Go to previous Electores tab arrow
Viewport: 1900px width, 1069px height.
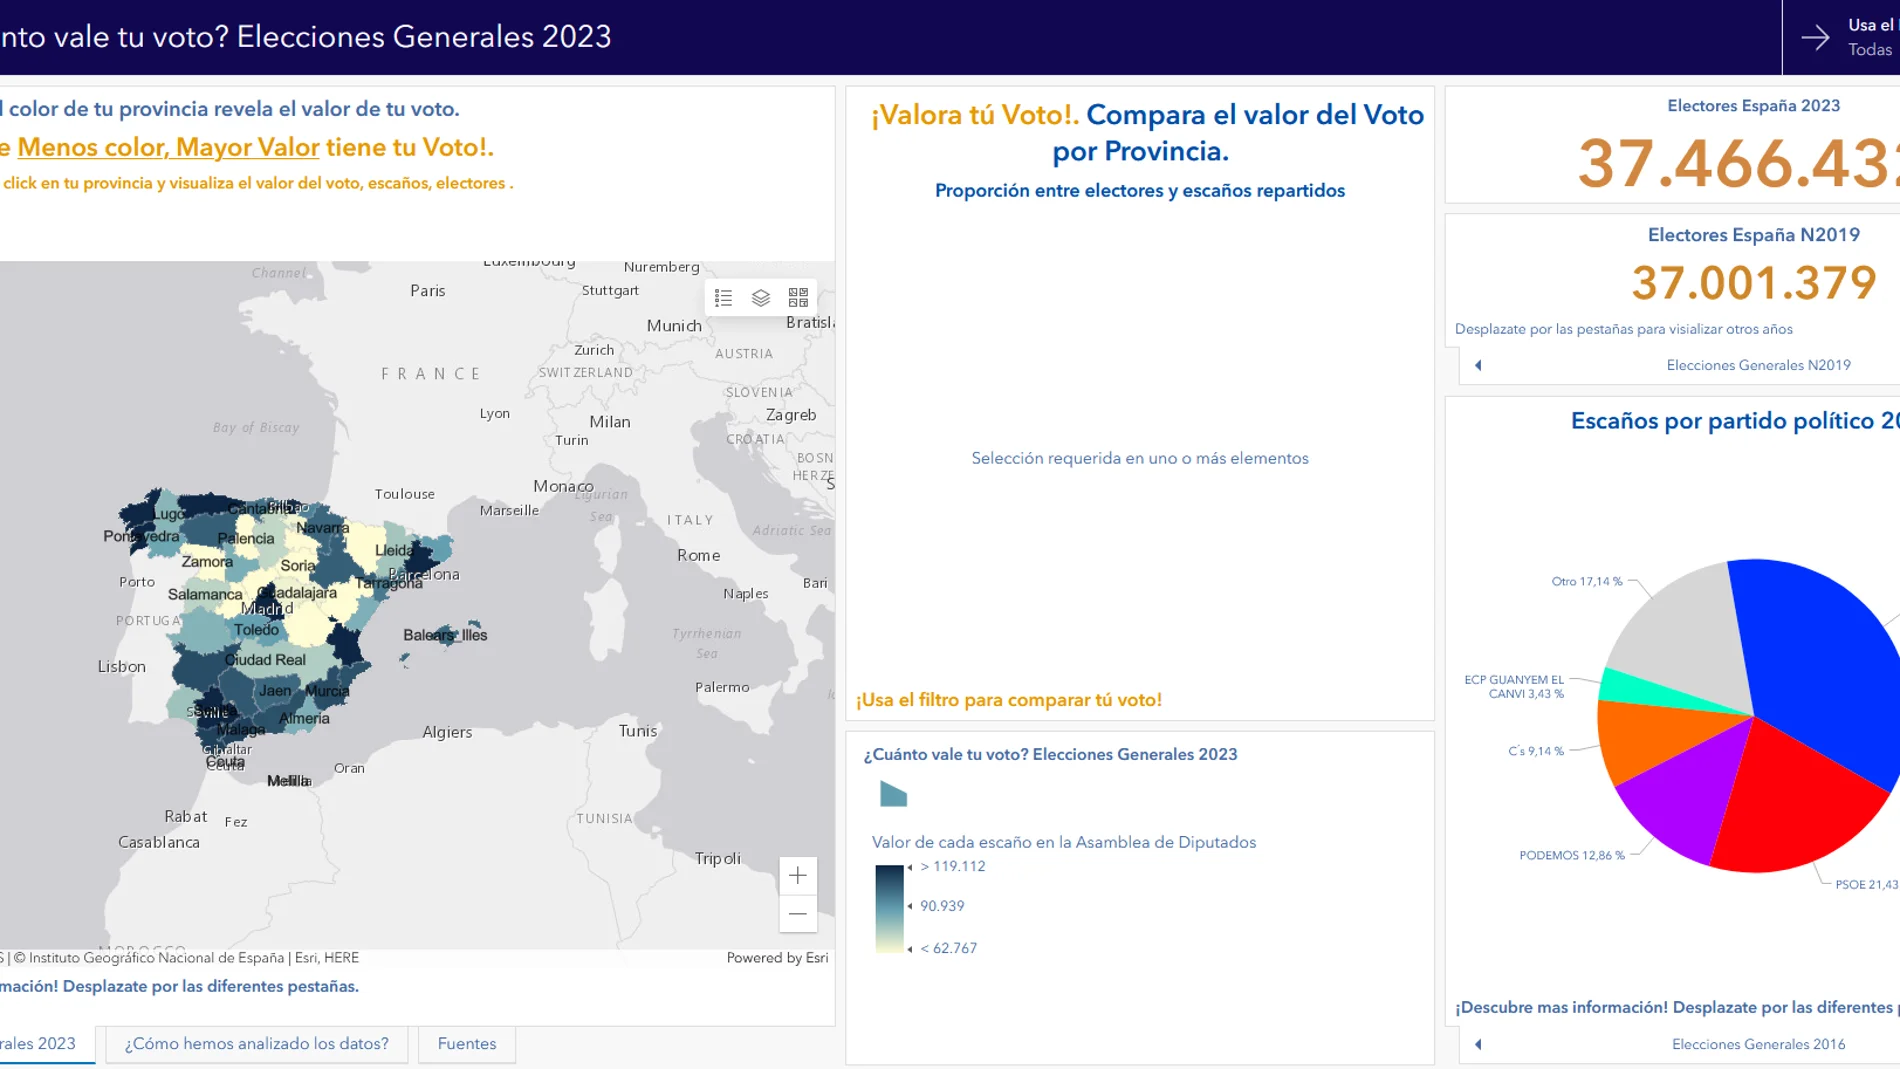tap(1478, 366)
